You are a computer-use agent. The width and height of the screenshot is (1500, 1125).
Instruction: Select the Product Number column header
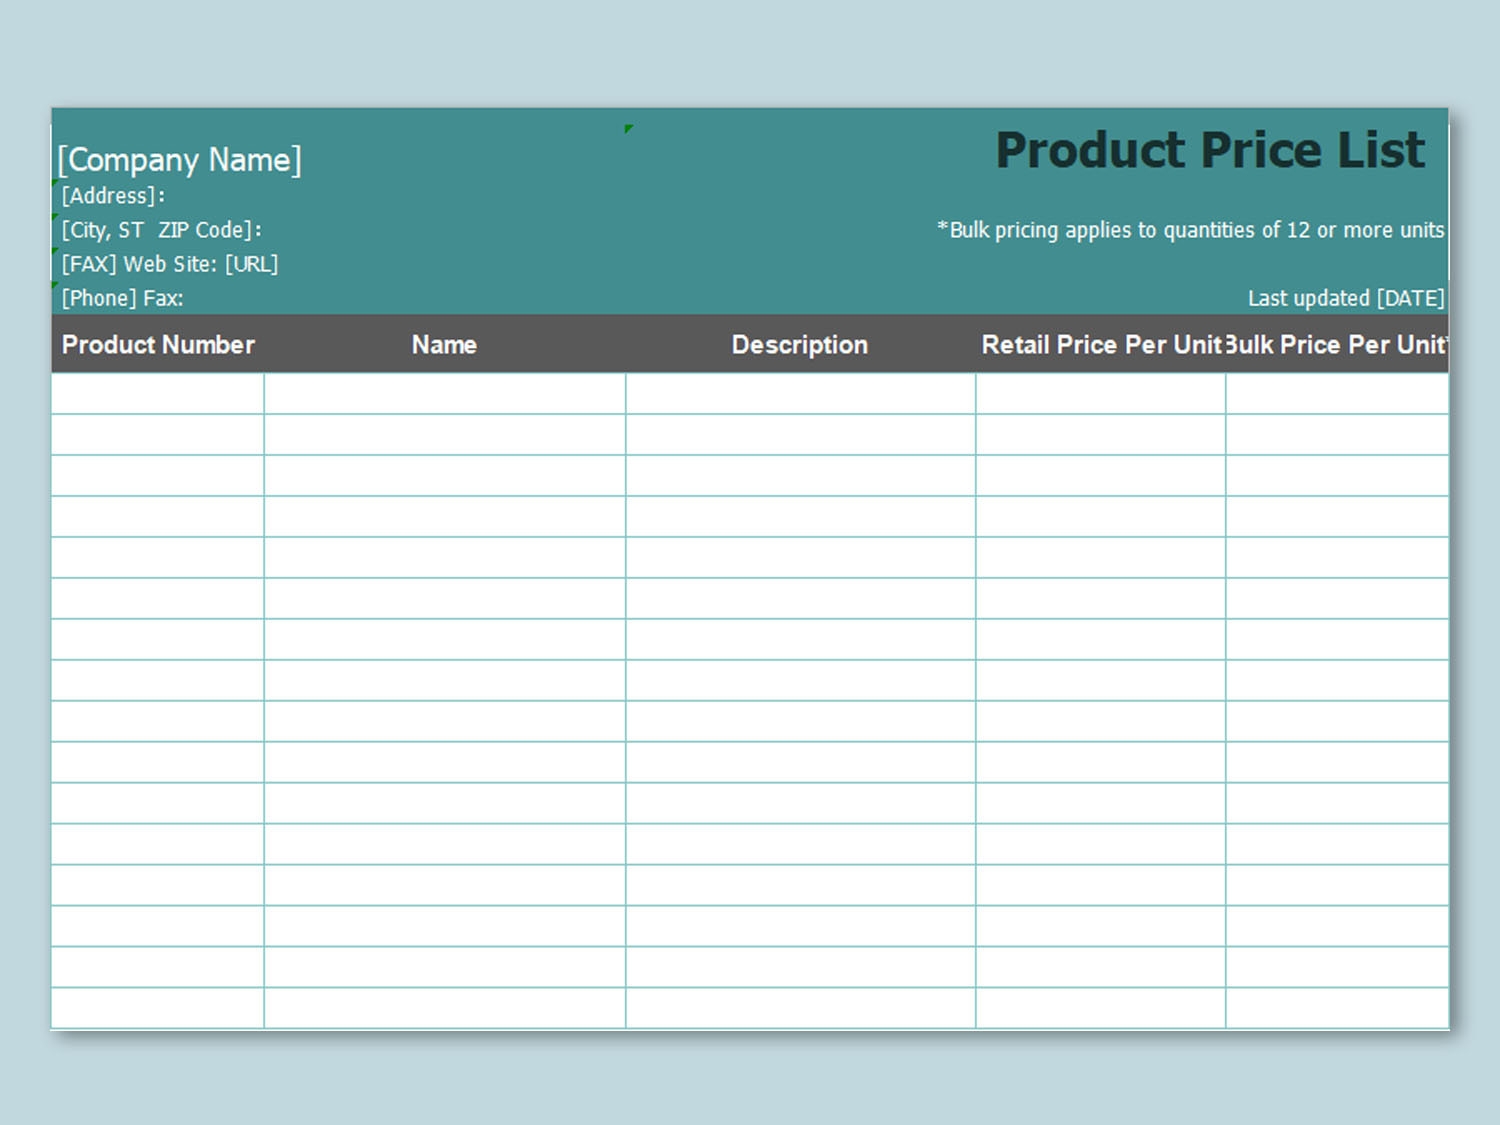tap(158, 344)
